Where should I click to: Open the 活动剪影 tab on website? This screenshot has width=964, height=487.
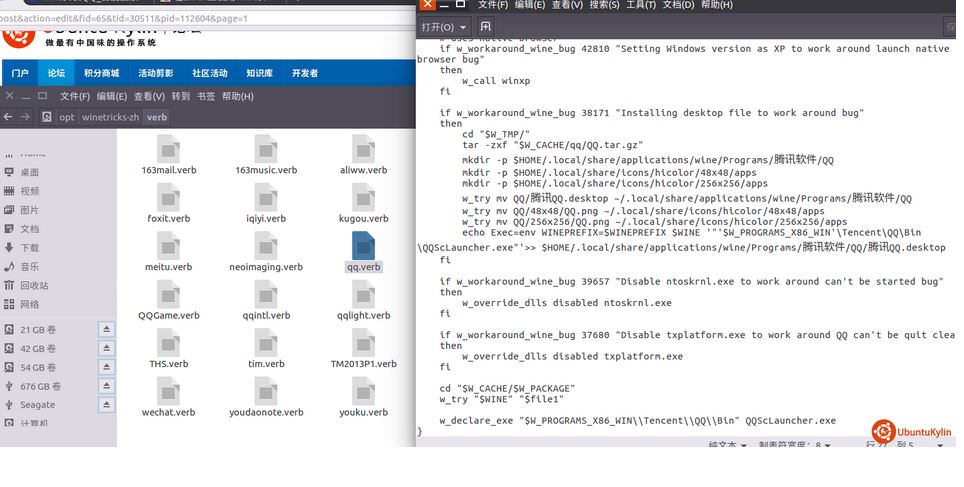[156, 73]
